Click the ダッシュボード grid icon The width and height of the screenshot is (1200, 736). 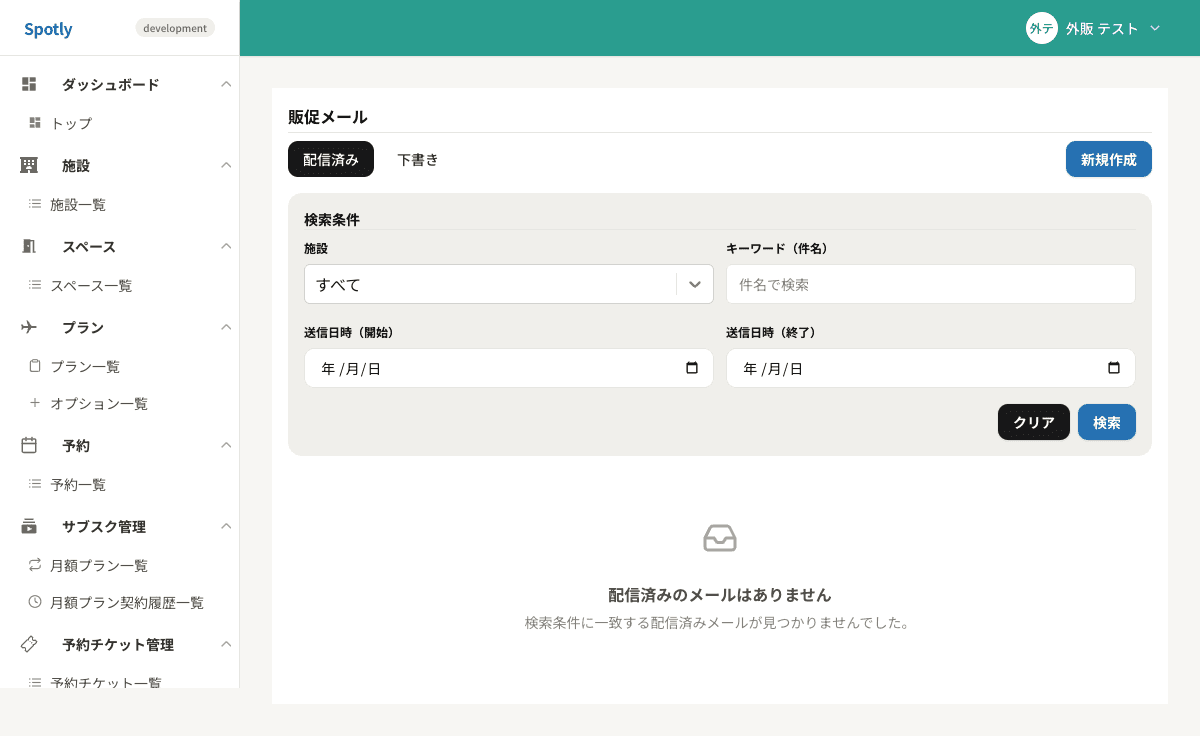29,84
